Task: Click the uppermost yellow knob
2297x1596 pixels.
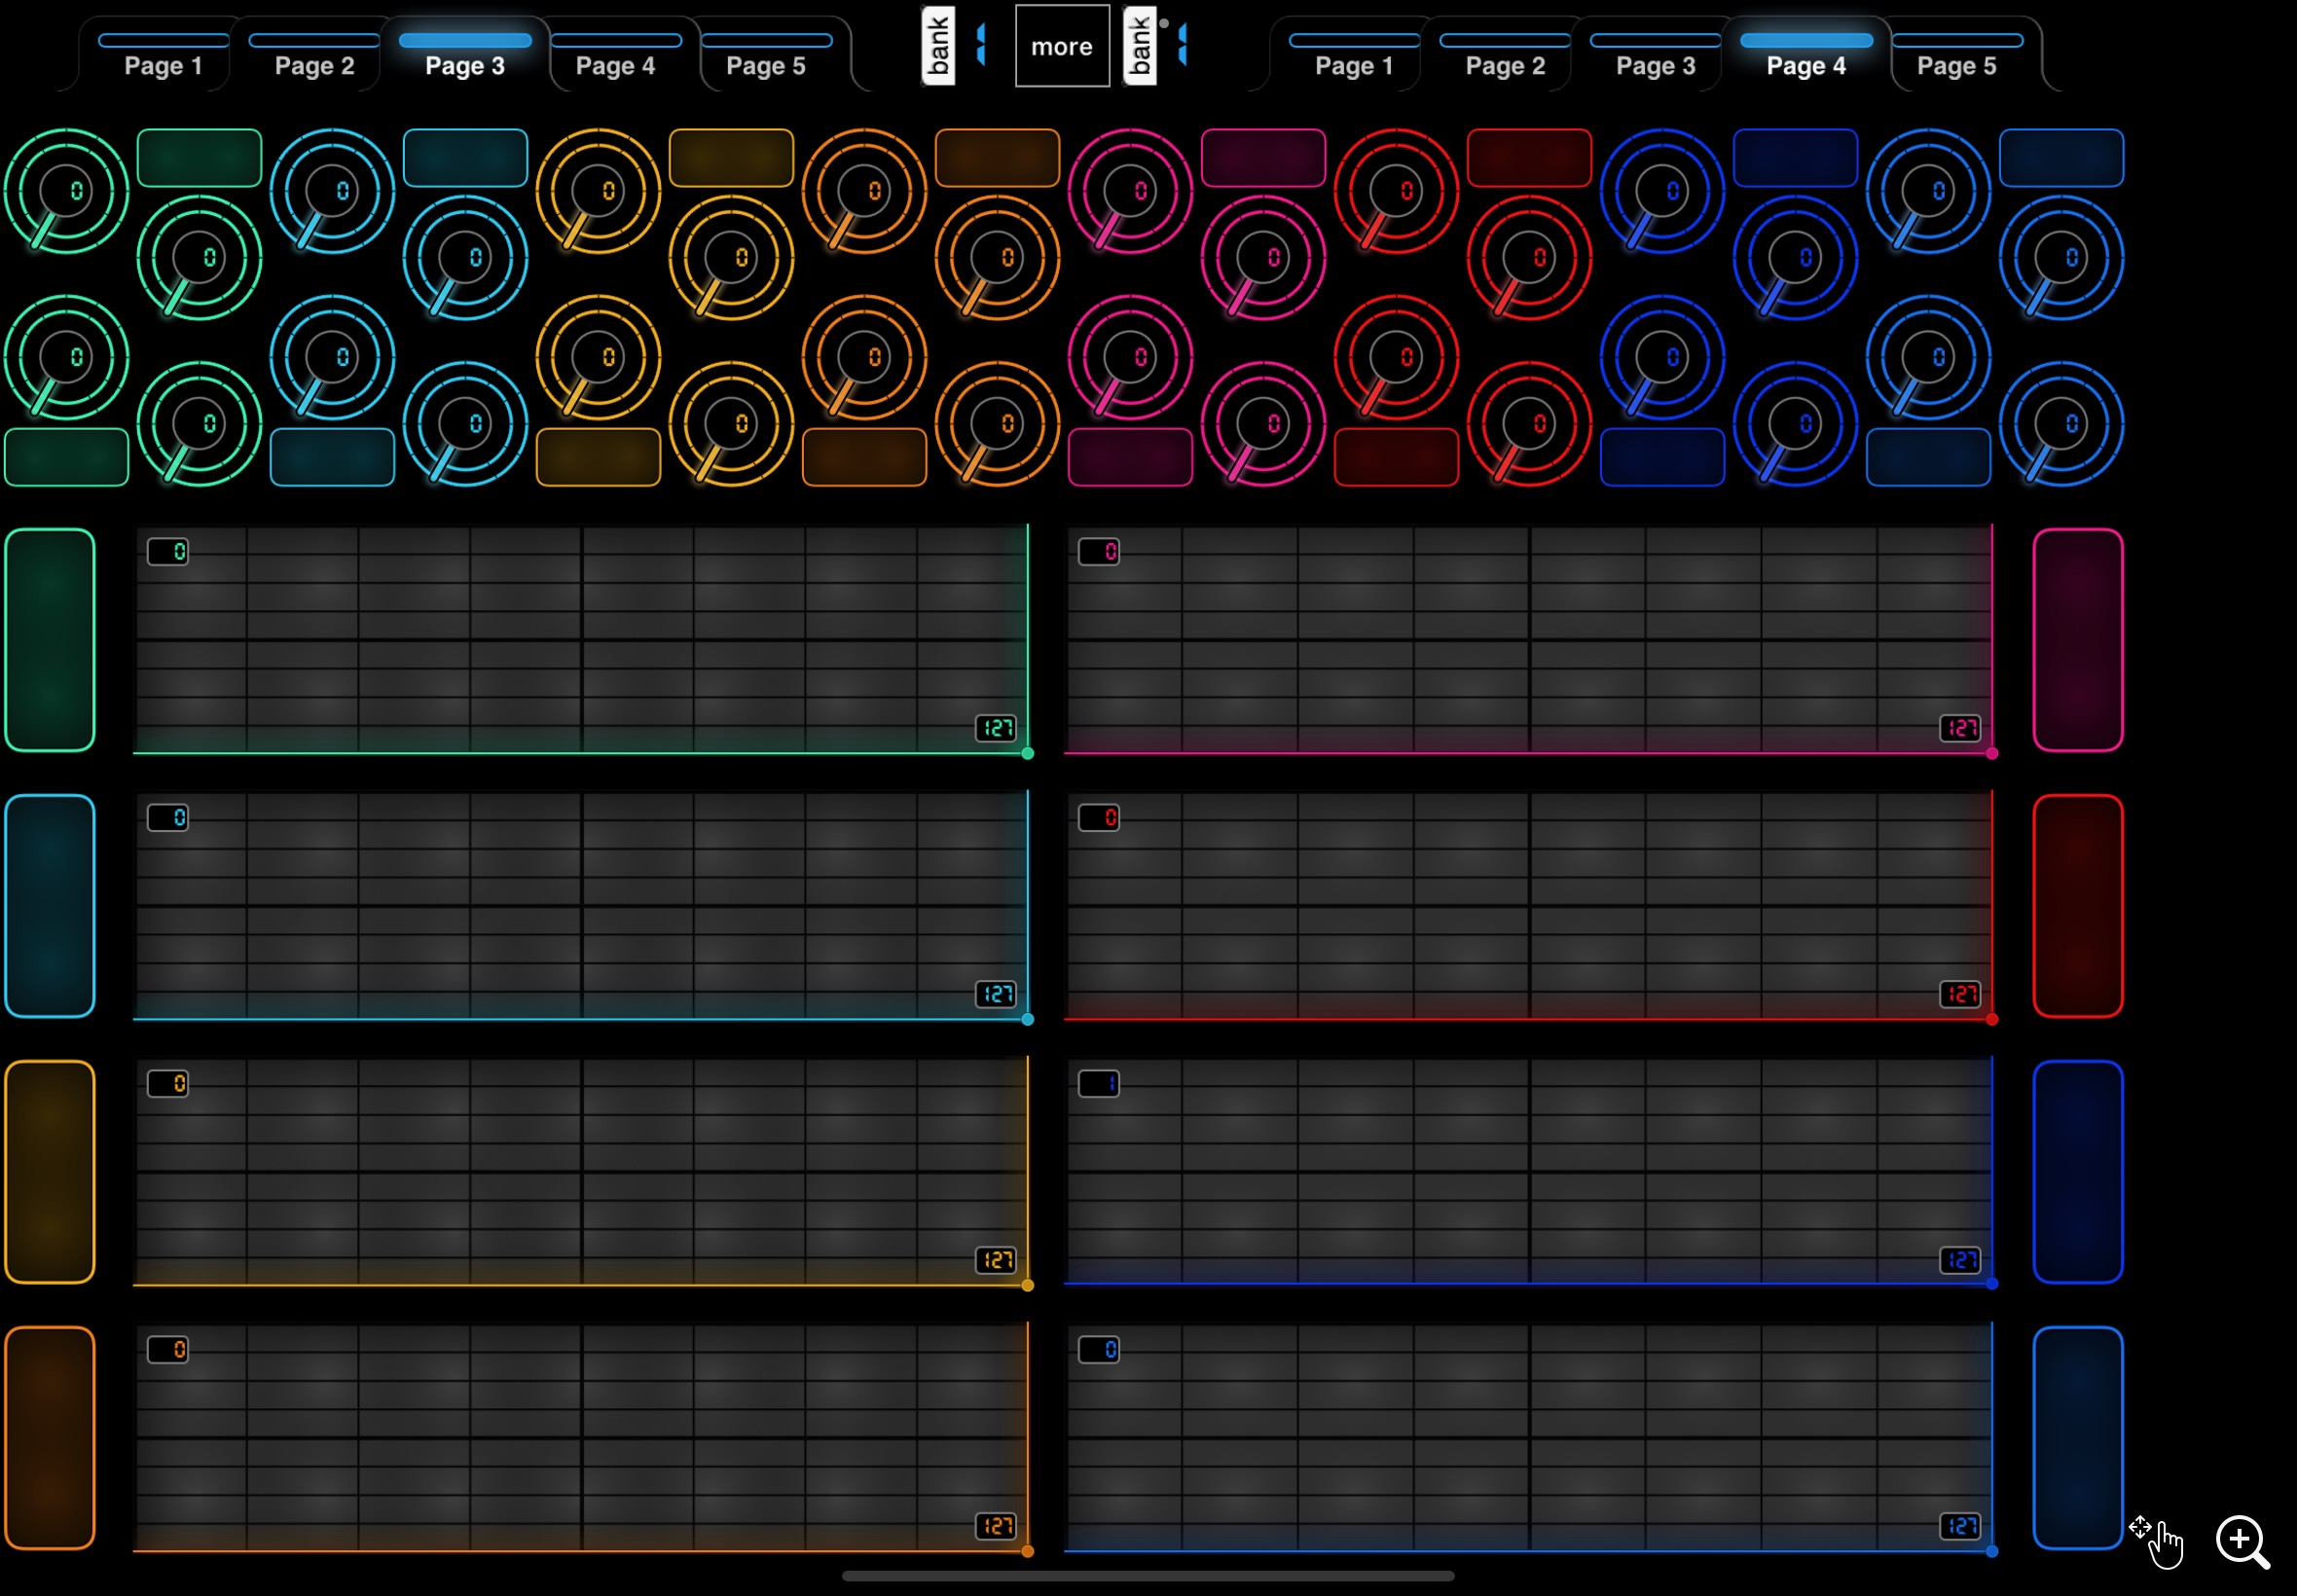Action: point(598,191)
